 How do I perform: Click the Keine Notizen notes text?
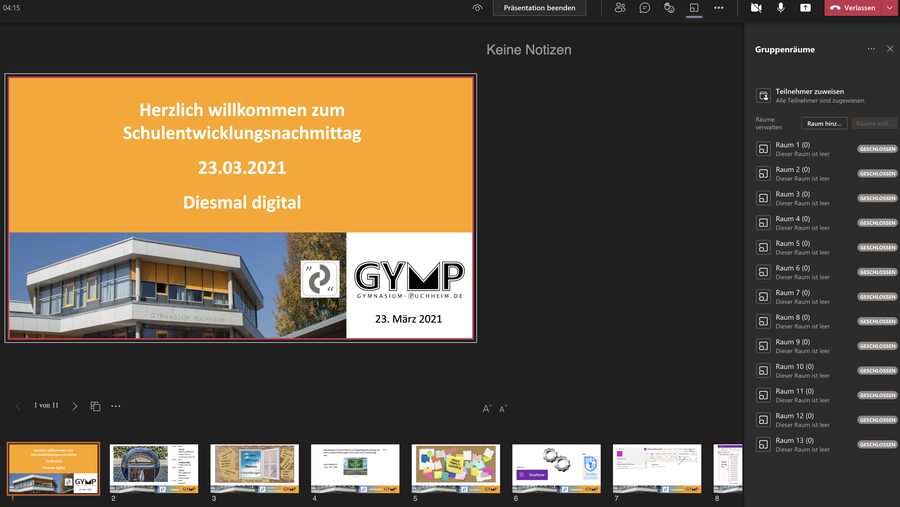point(529,50)
